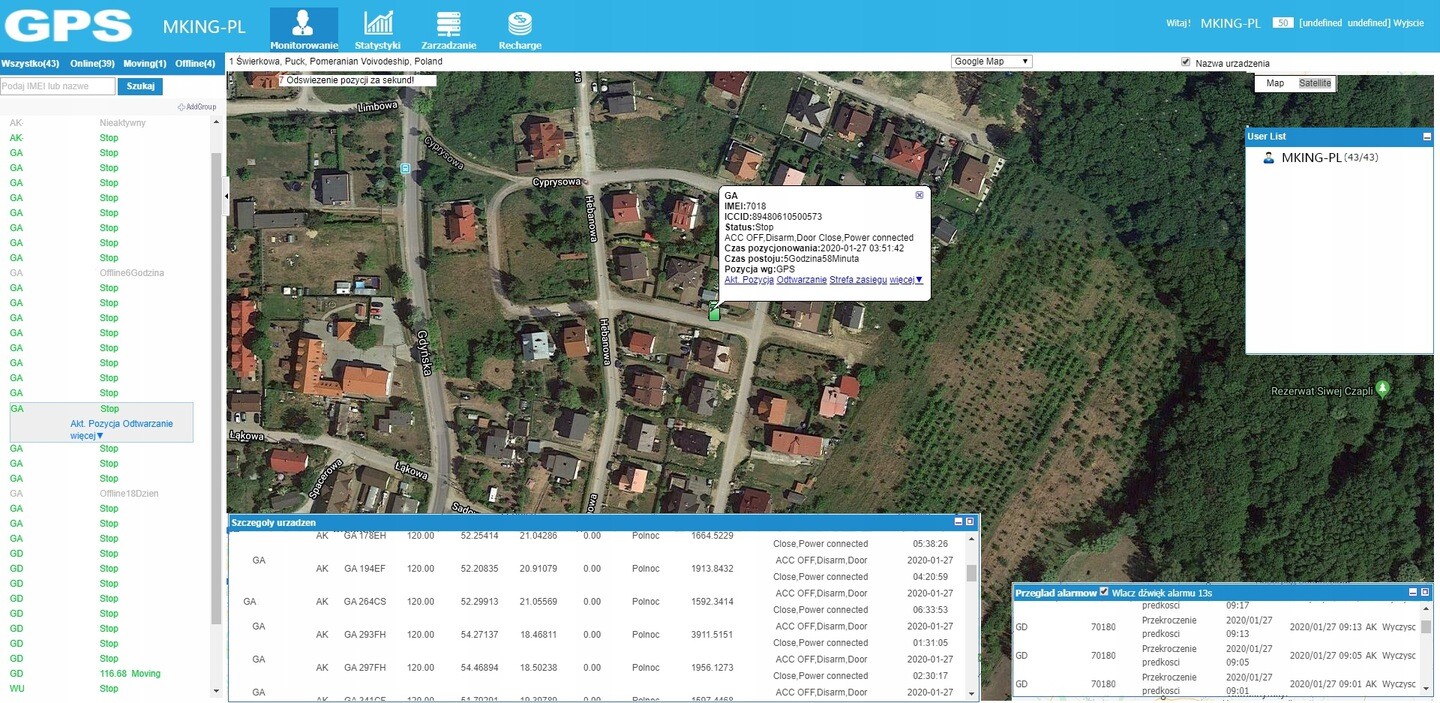Click the Szukaj search button
The height and width of the screenshot is (703, 1440).
click(140, 86)
